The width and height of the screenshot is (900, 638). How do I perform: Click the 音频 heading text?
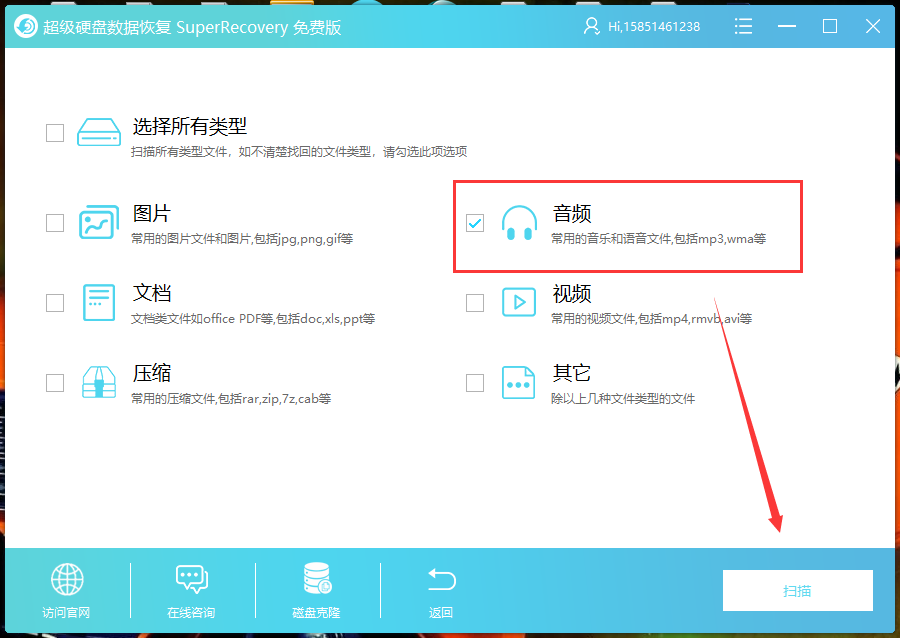(572, 213)
